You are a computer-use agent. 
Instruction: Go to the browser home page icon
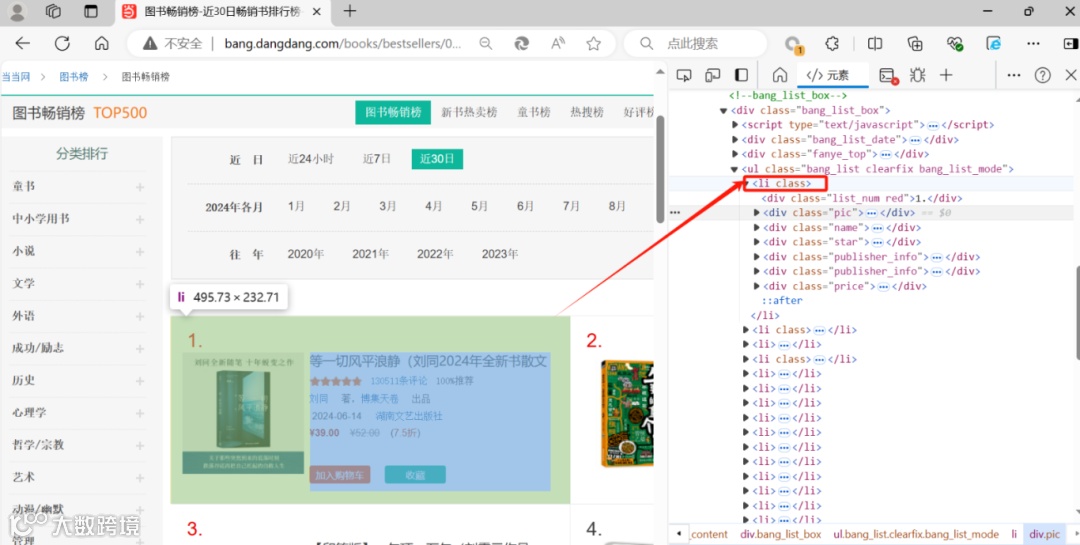click(101, 43)
